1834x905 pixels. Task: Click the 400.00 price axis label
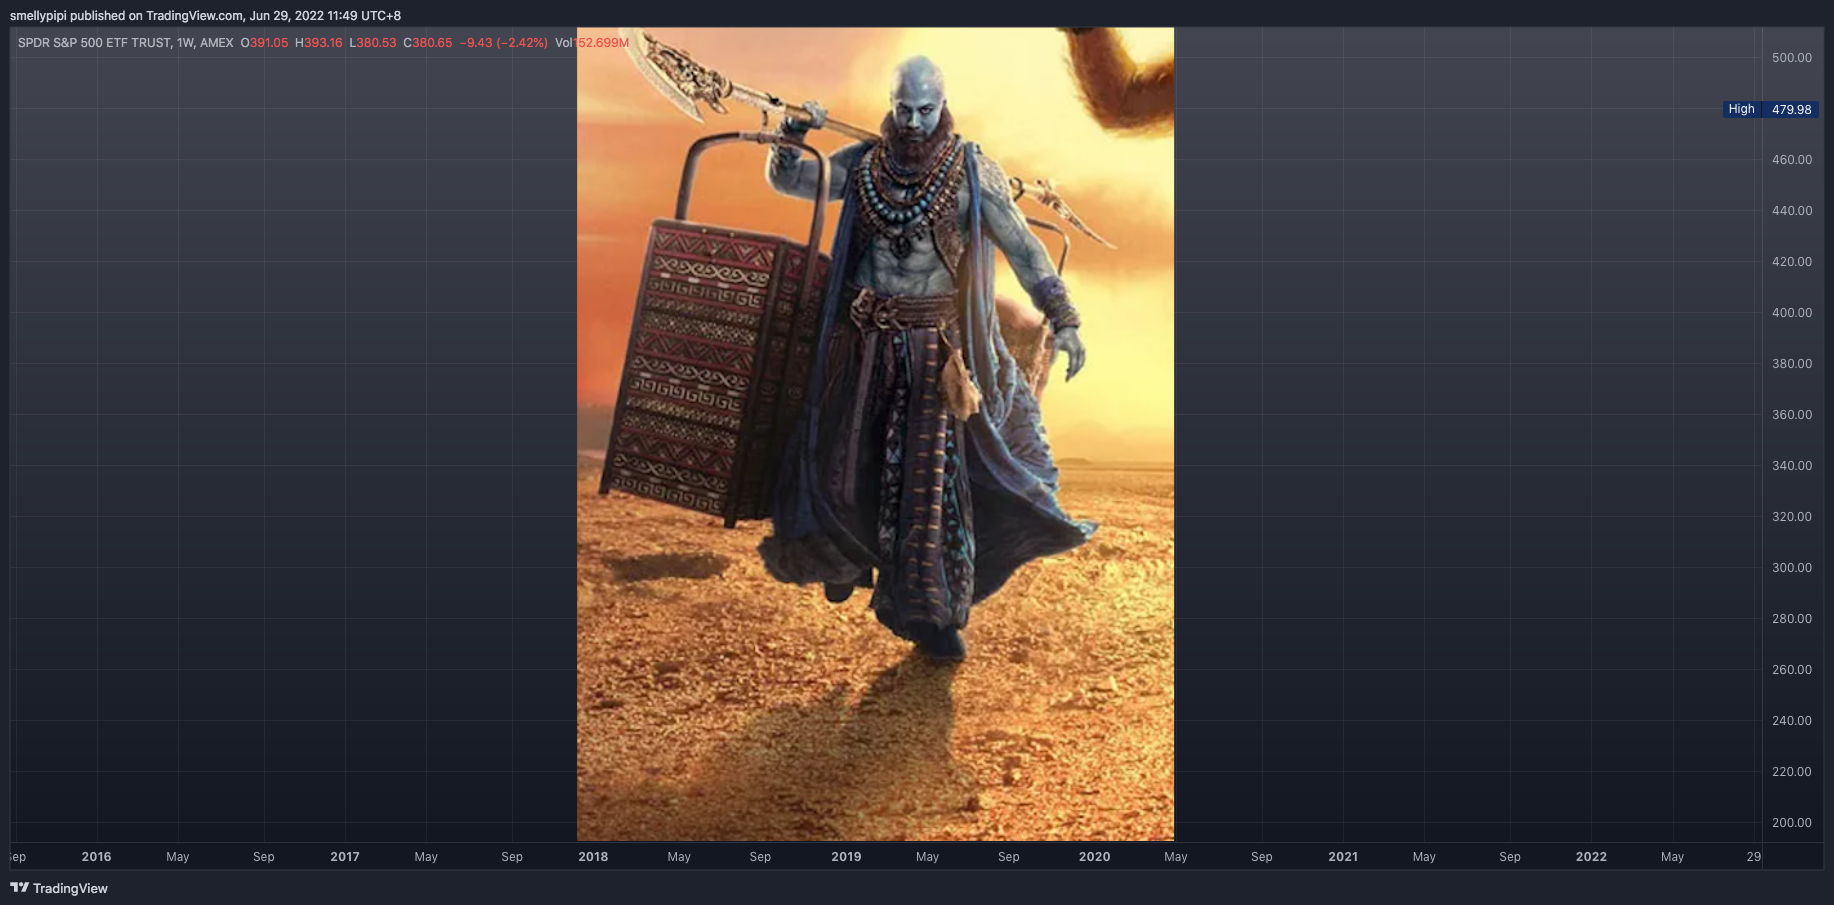1792,313
